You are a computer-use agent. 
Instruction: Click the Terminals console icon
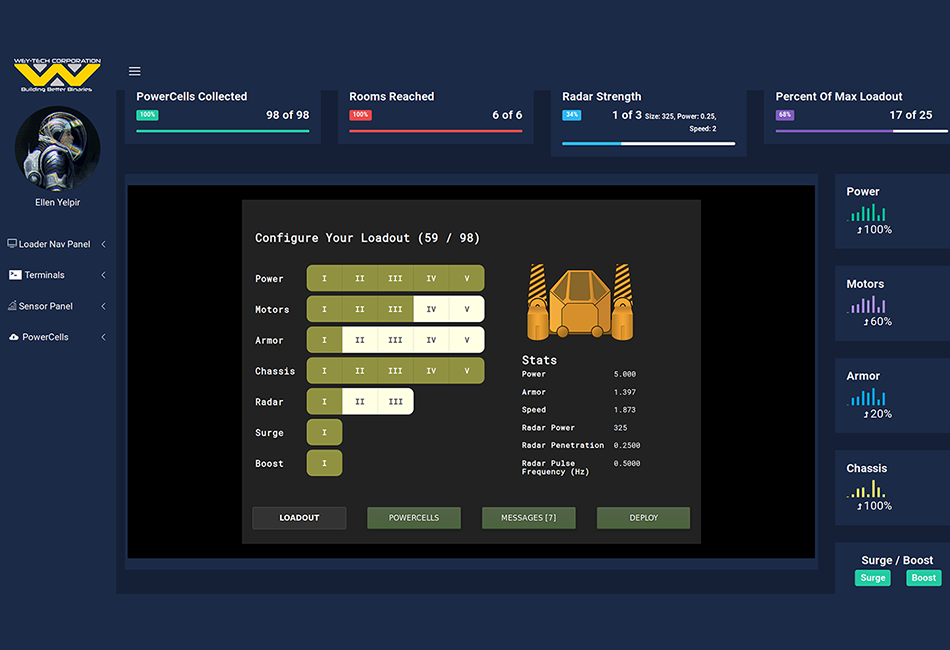[x=14, y=275]
